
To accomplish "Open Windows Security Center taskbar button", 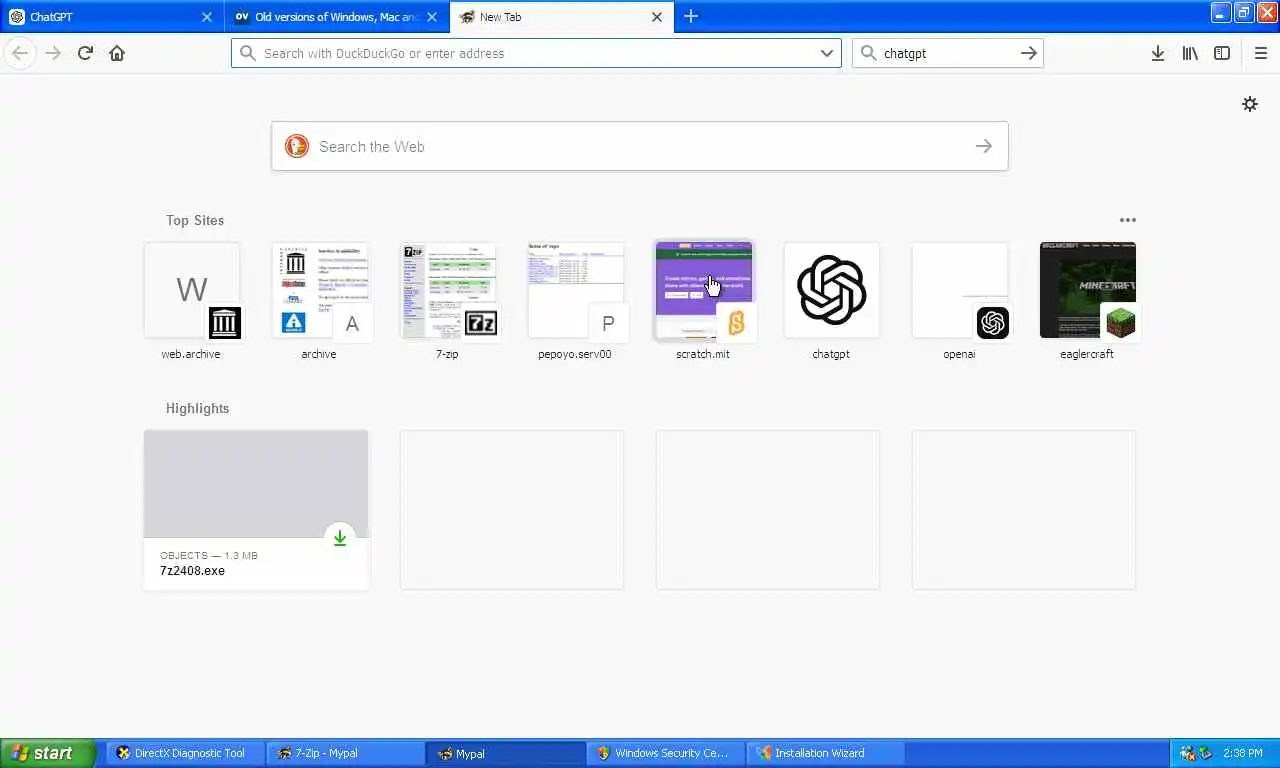I will (x=666, y=753).
